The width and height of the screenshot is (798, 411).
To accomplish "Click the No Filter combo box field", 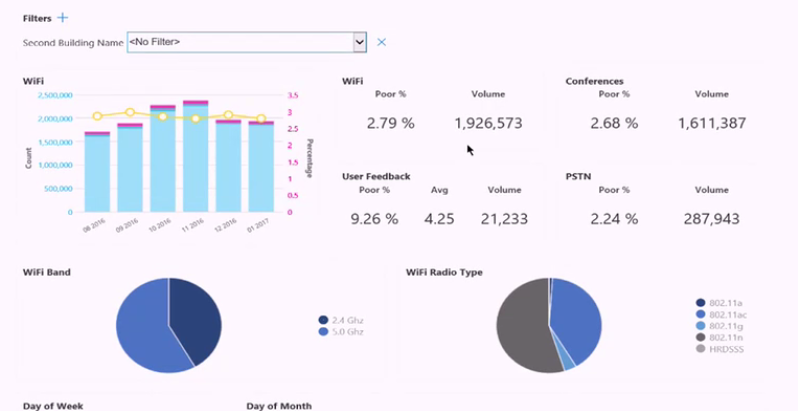I will (x=238, y=42).
